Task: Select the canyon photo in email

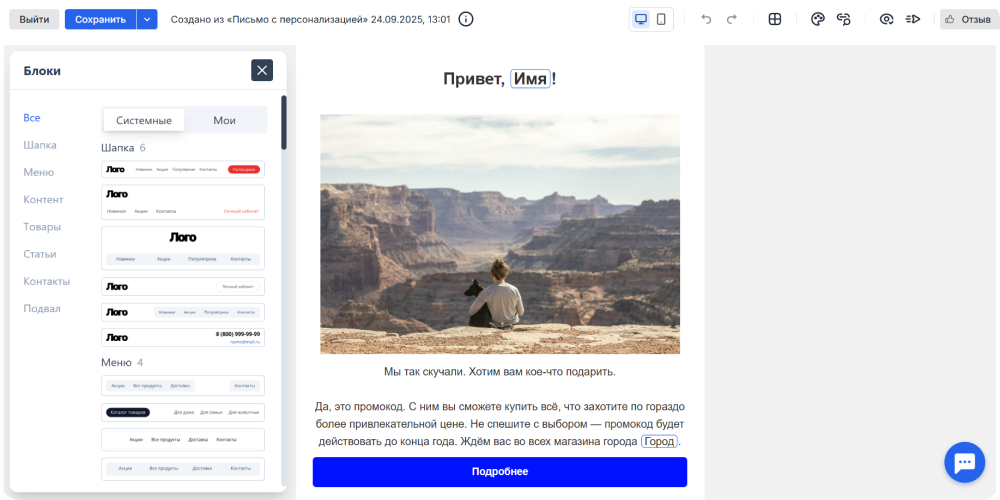Action: coord(500,234)
